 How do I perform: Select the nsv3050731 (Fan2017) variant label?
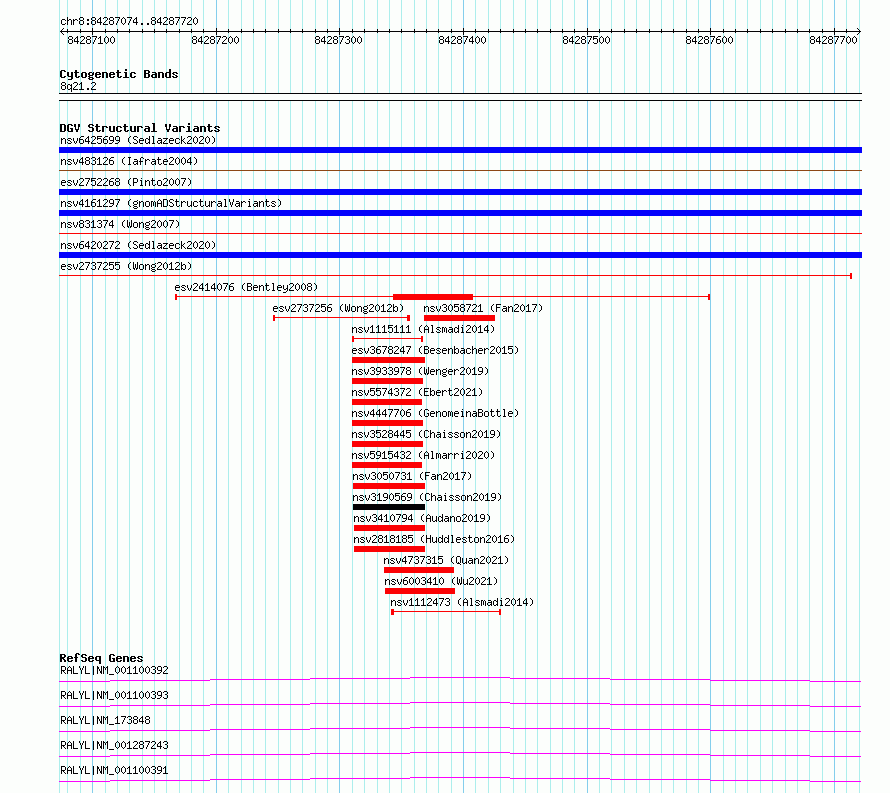412,476
